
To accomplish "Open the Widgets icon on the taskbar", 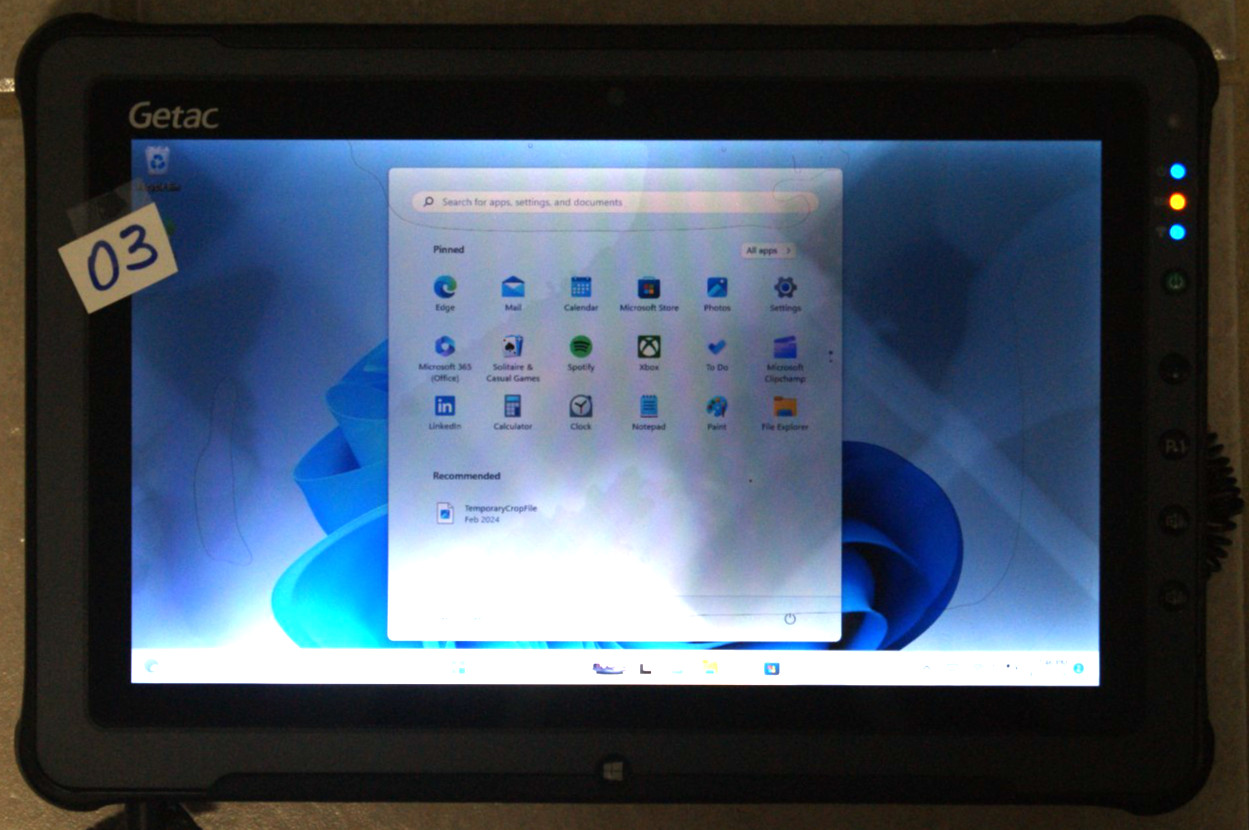I will pyautogui.click(x=151, y=666).
